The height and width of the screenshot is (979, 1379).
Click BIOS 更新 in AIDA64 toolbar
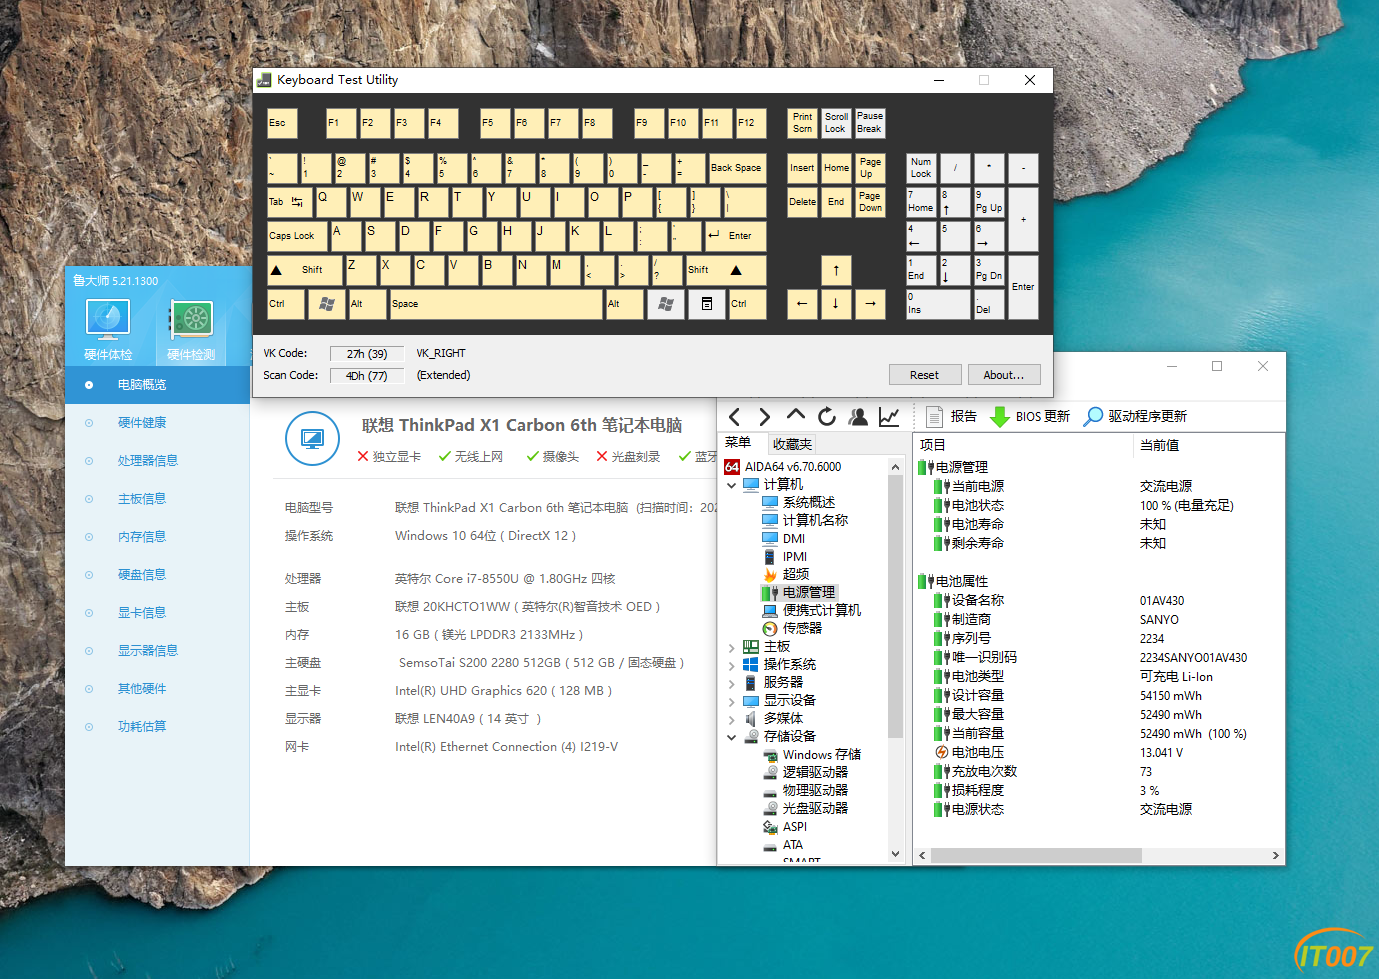(x=1030, y=417)
